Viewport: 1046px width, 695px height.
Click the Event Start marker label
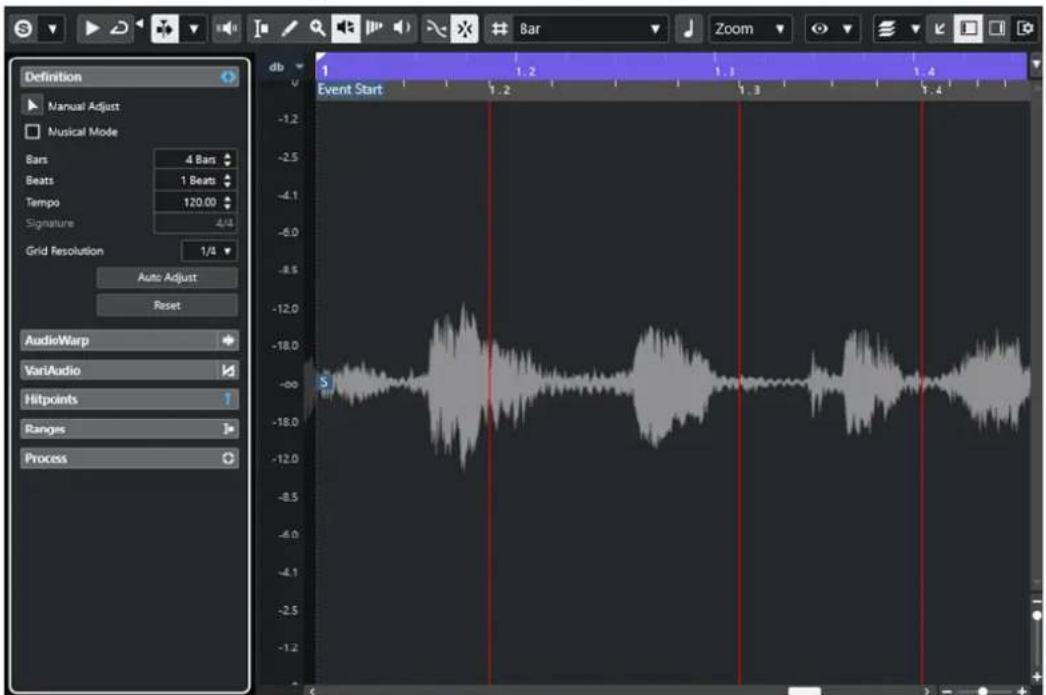[350, 89]
